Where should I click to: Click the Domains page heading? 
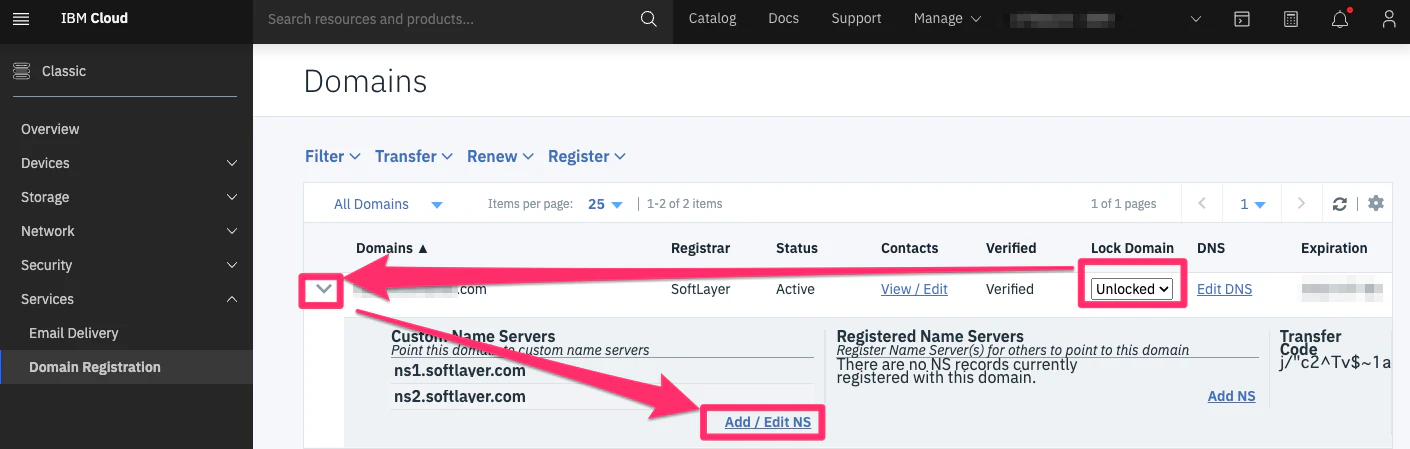tap(365, 81)
